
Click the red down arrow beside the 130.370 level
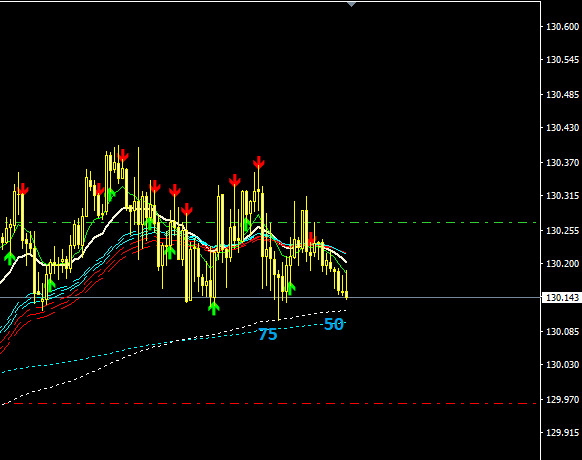tap(259, 162)
